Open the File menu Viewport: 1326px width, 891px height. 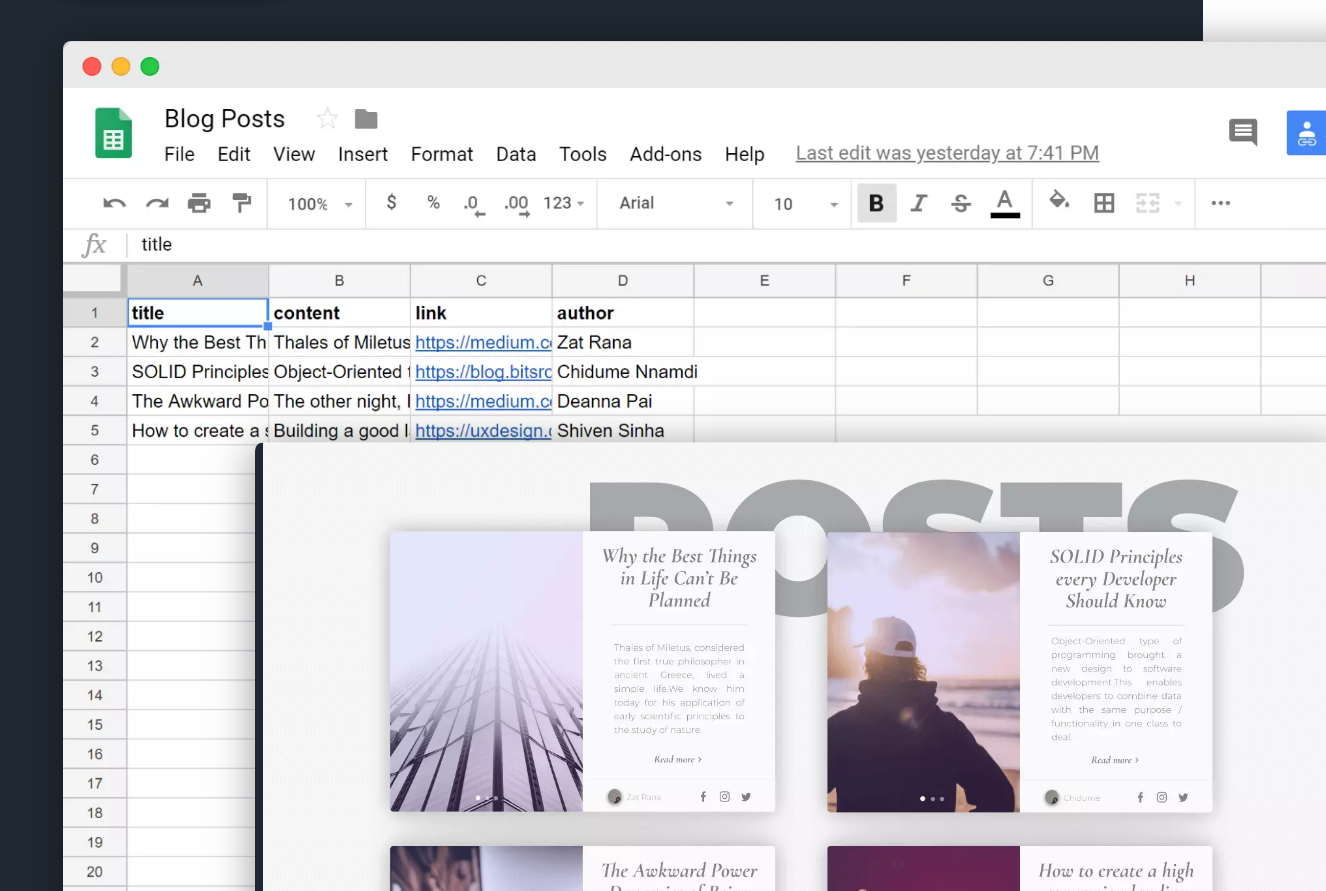tap(179, 154)
